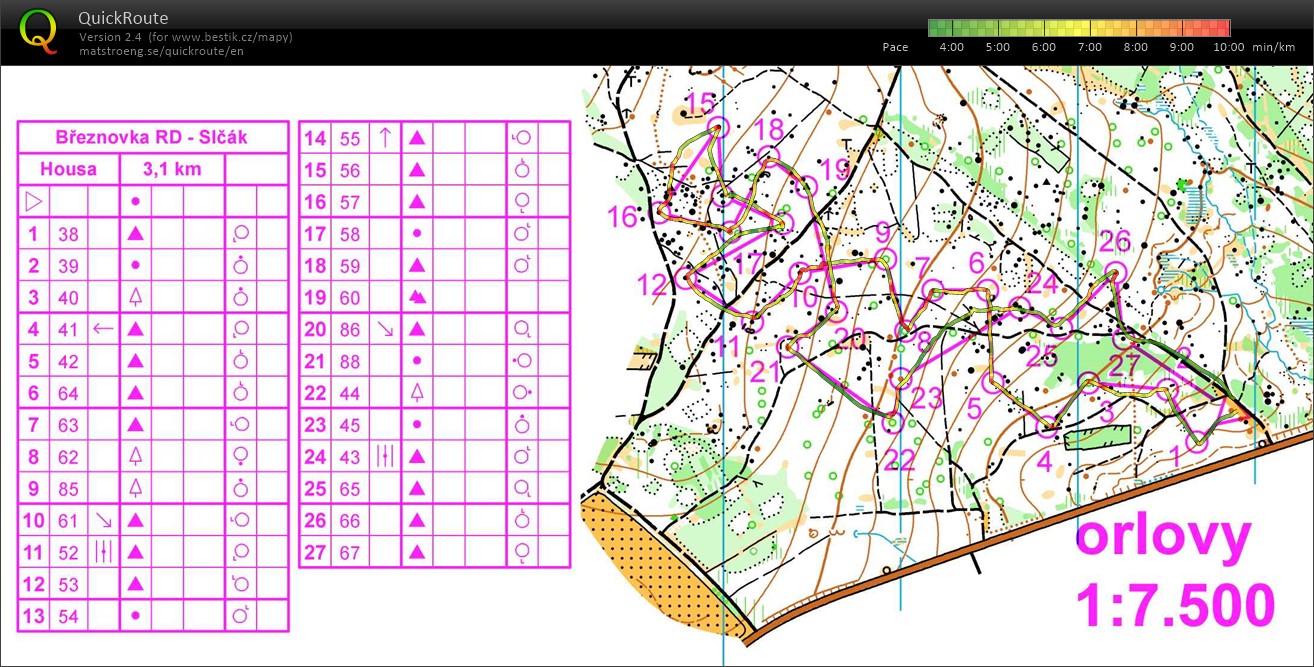
Task: Click control code 38 in the table
Action: point(68,234)
